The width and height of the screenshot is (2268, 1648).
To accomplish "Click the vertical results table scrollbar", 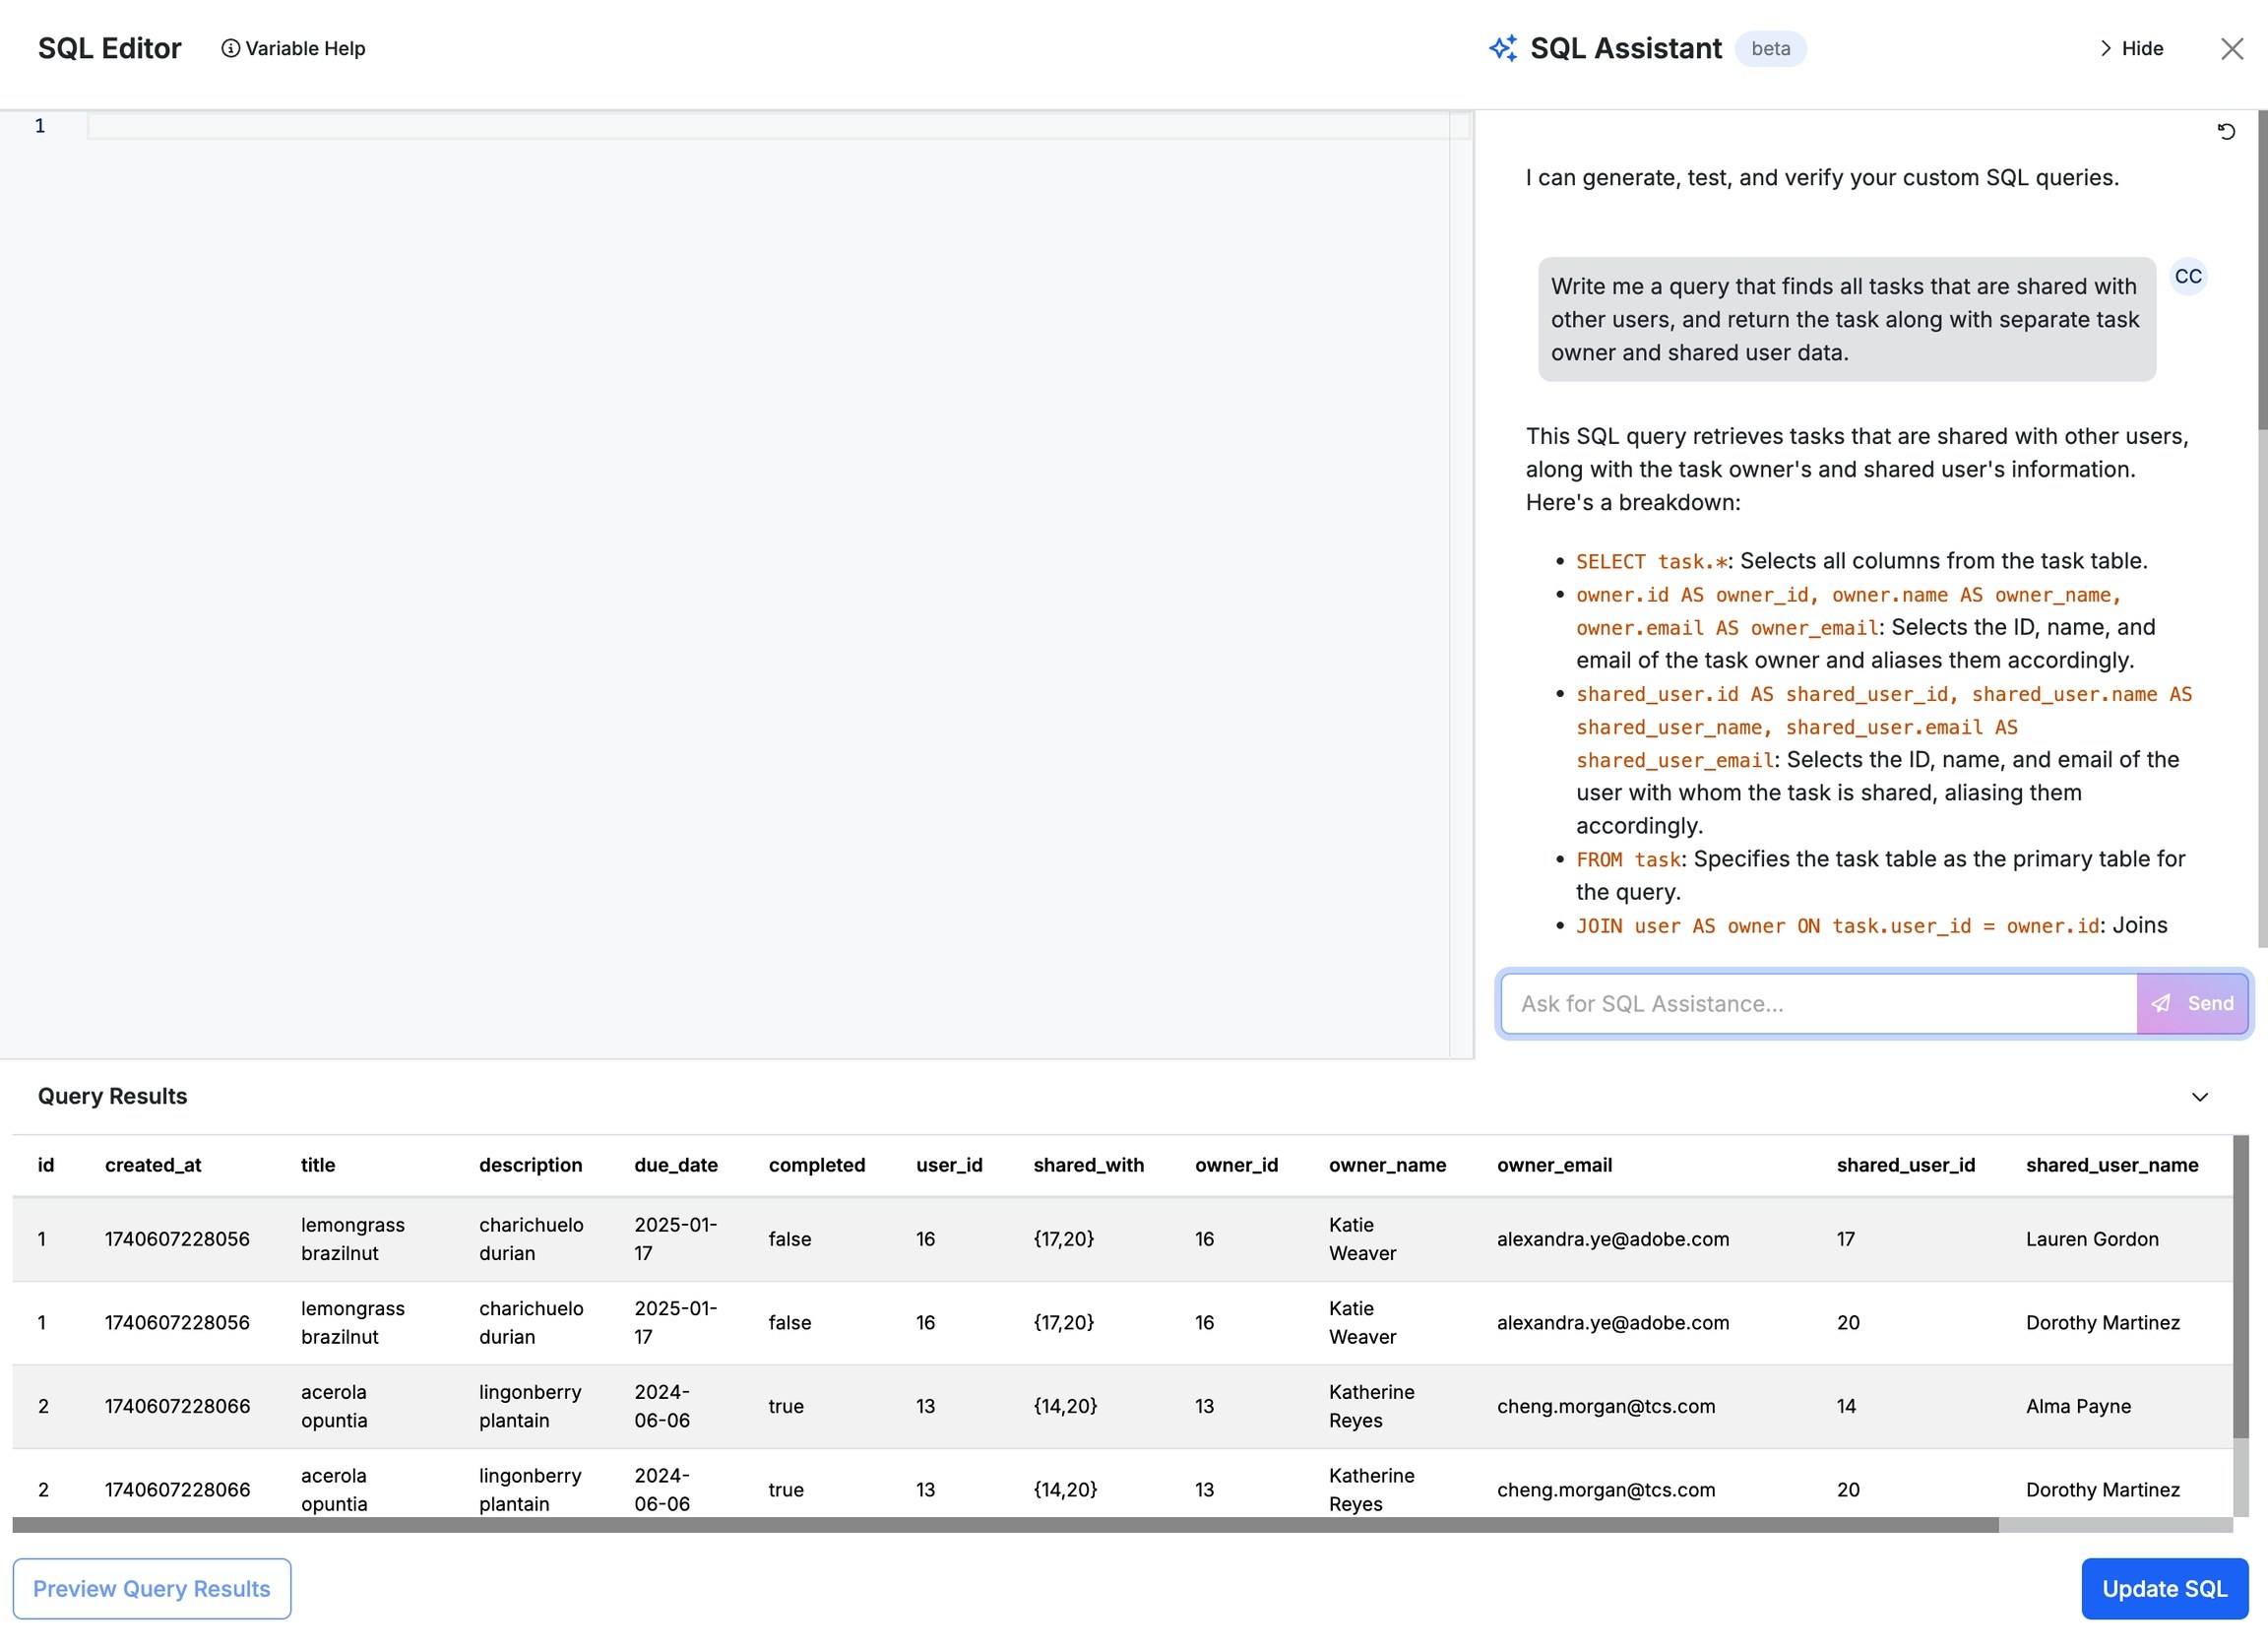I will coord(2240,1285).
